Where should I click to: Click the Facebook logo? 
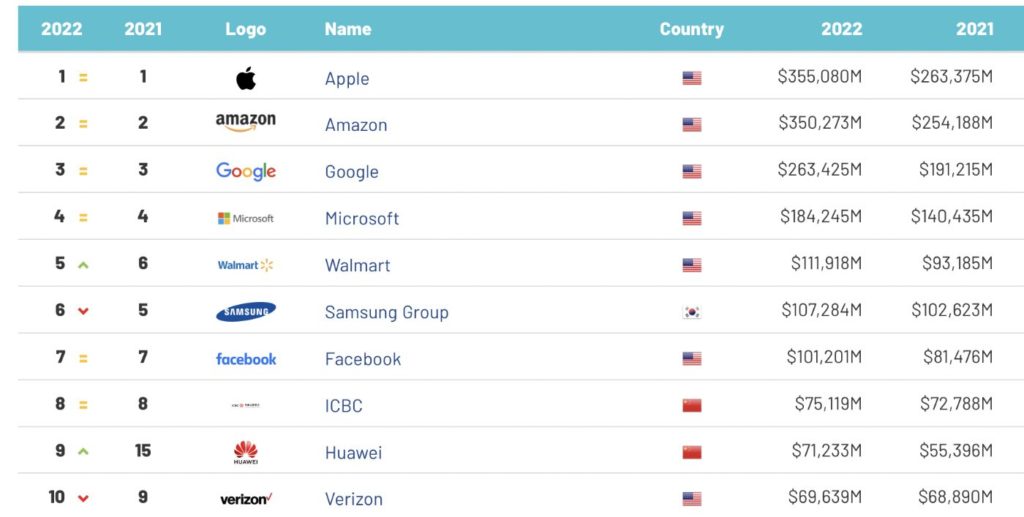coord(246,359)
